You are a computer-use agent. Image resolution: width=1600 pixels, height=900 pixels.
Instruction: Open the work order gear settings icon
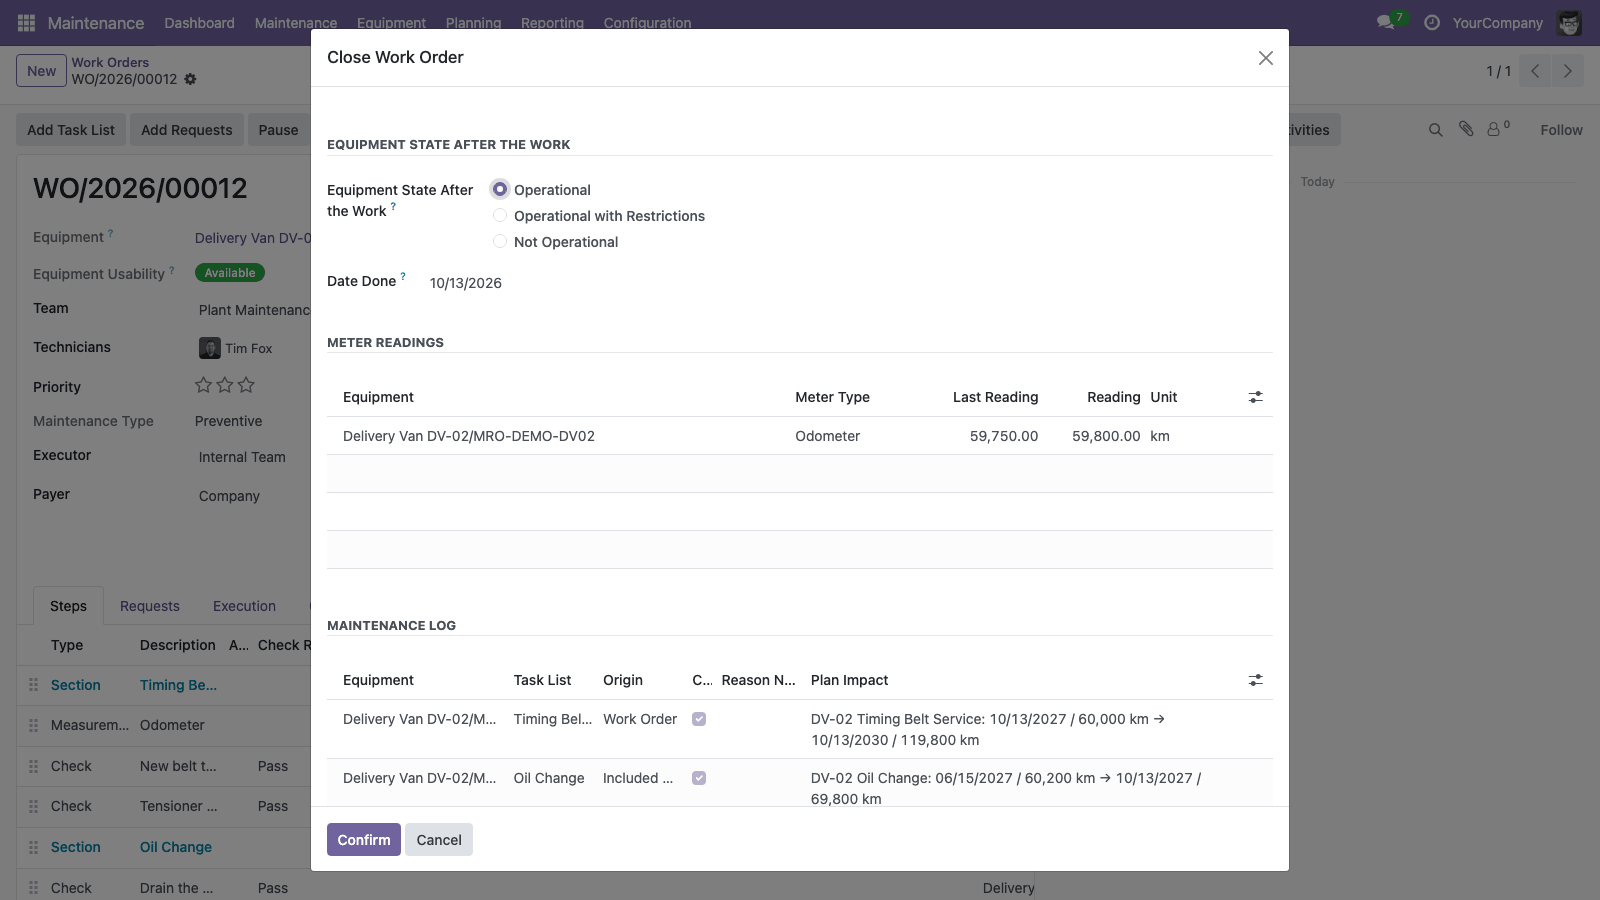(x=190, y=79)
